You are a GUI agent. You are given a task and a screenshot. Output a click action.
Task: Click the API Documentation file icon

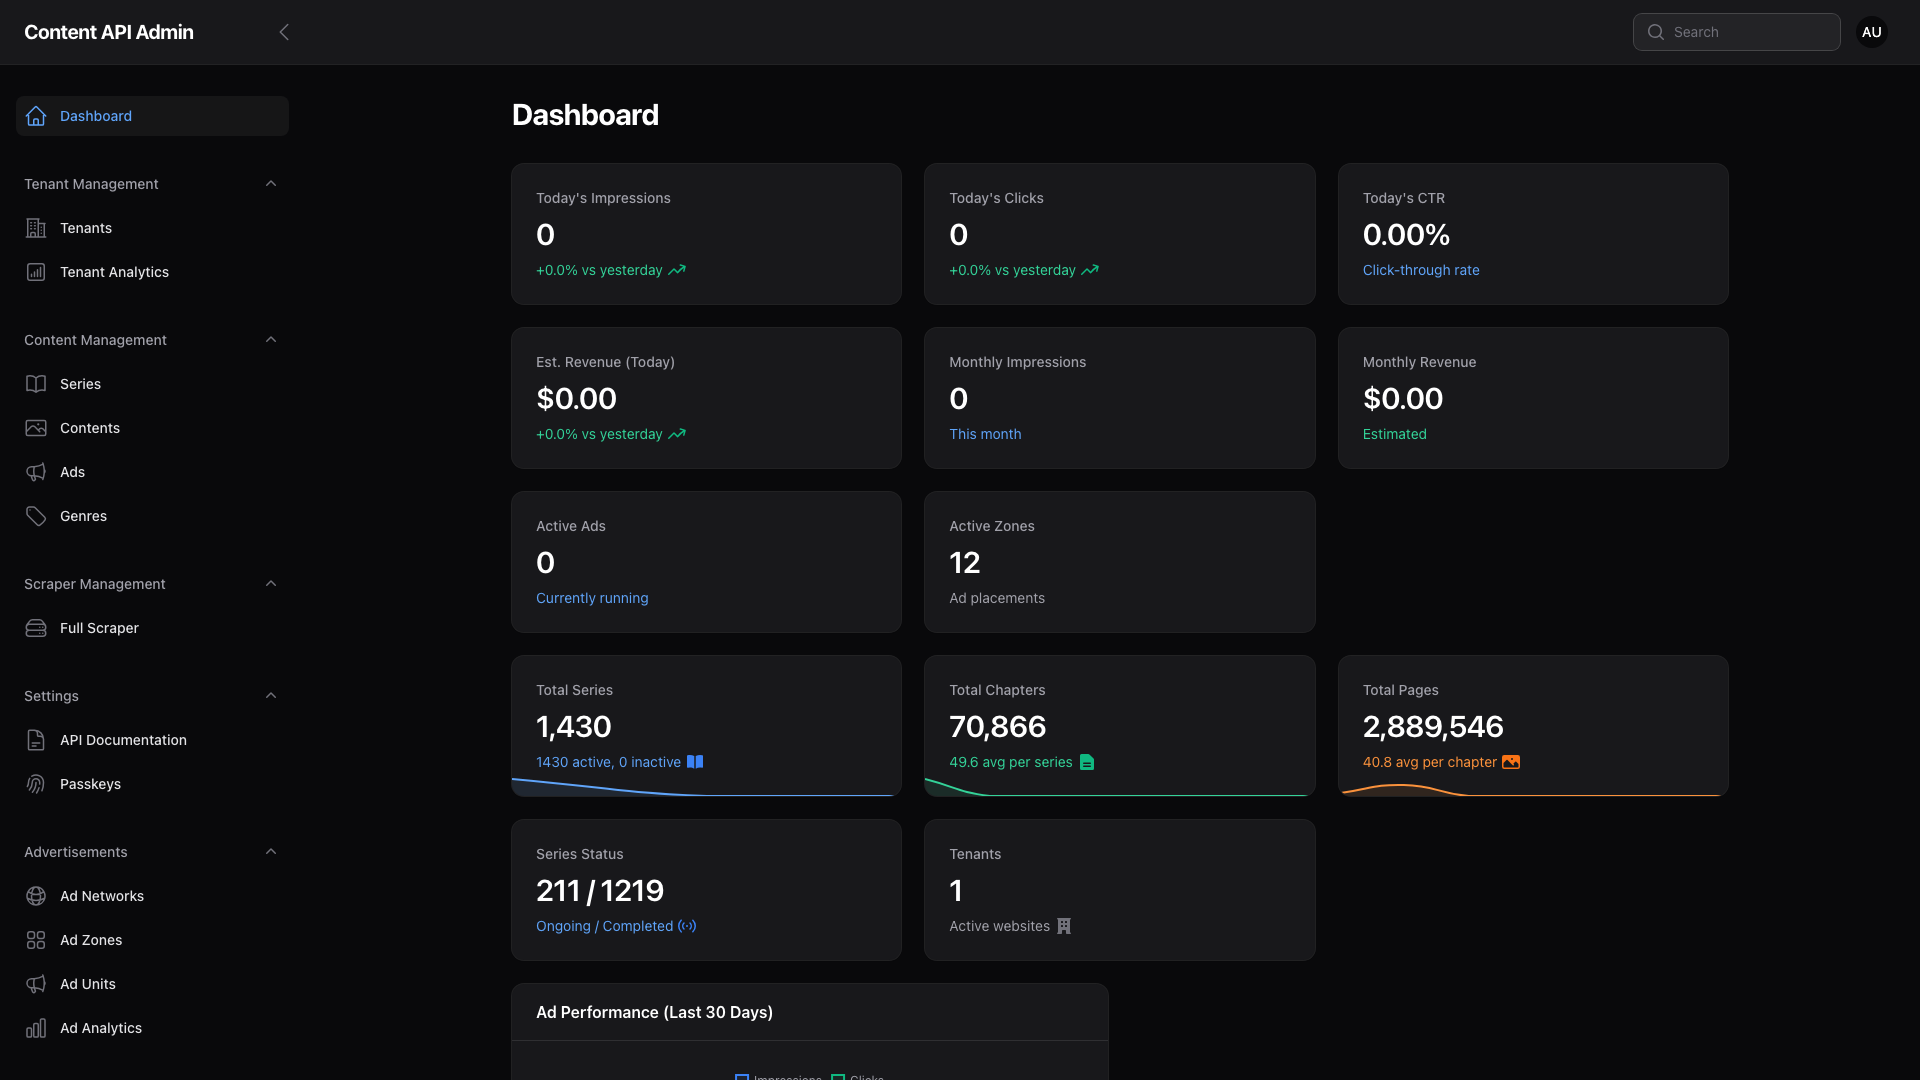36,740
